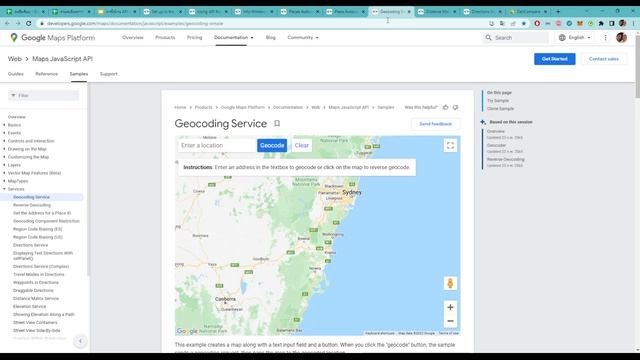
Task: Open browser profile avatar in toolbar
Action: point(622,23)
